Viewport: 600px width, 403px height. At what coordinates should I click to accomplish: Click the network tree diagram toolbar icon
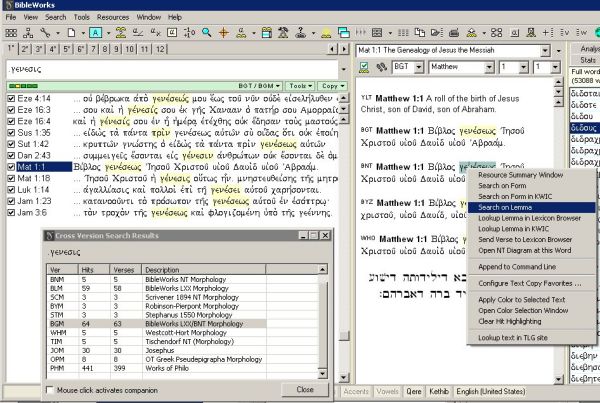pos(28,33)
